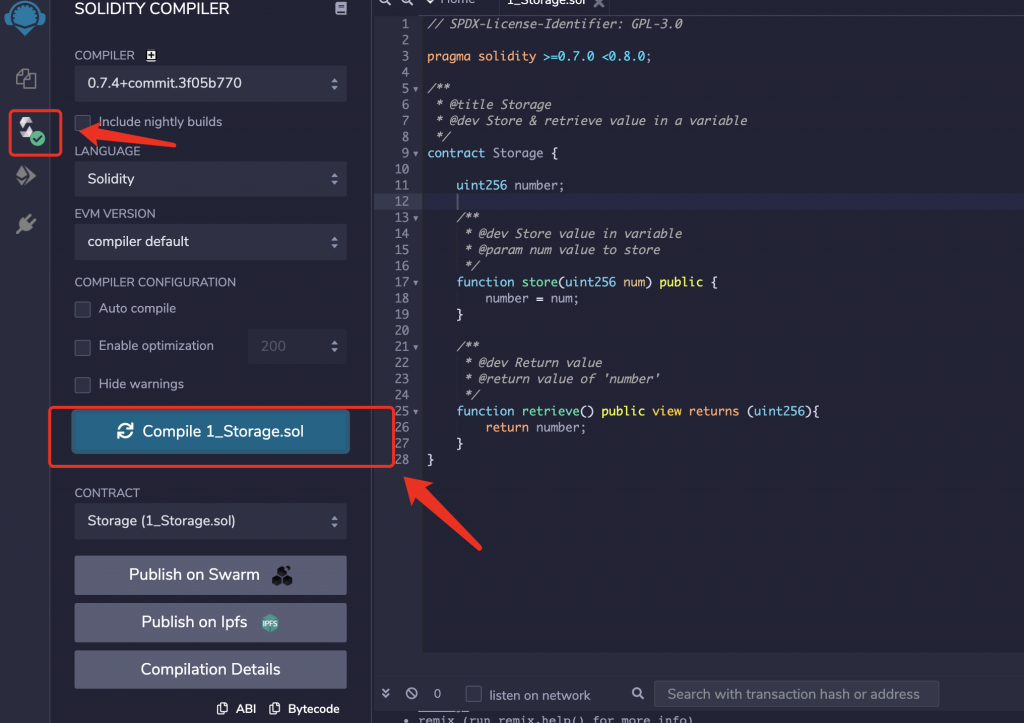This screenshot has height=723, width=1024.
Task: Click line number 28 in gutter
Action: point(401,460)
